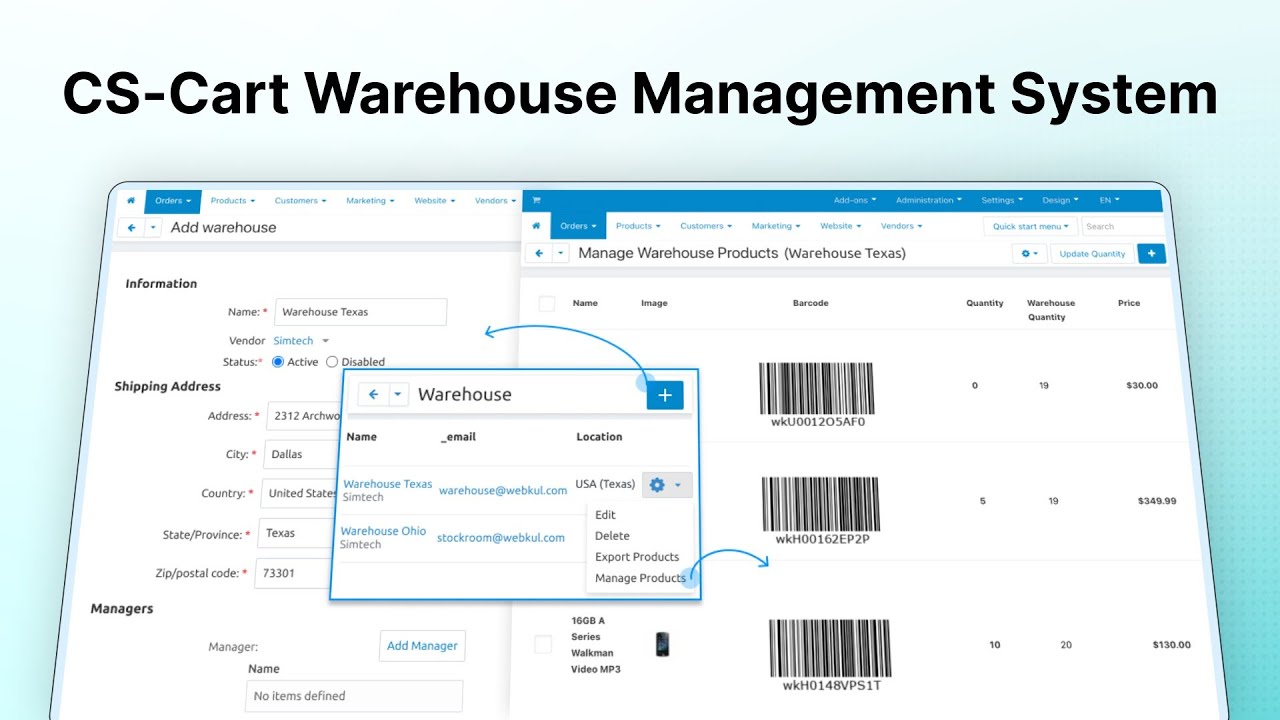
Task: Click back arrow in the Warehouse list popup
Action: 373,394
